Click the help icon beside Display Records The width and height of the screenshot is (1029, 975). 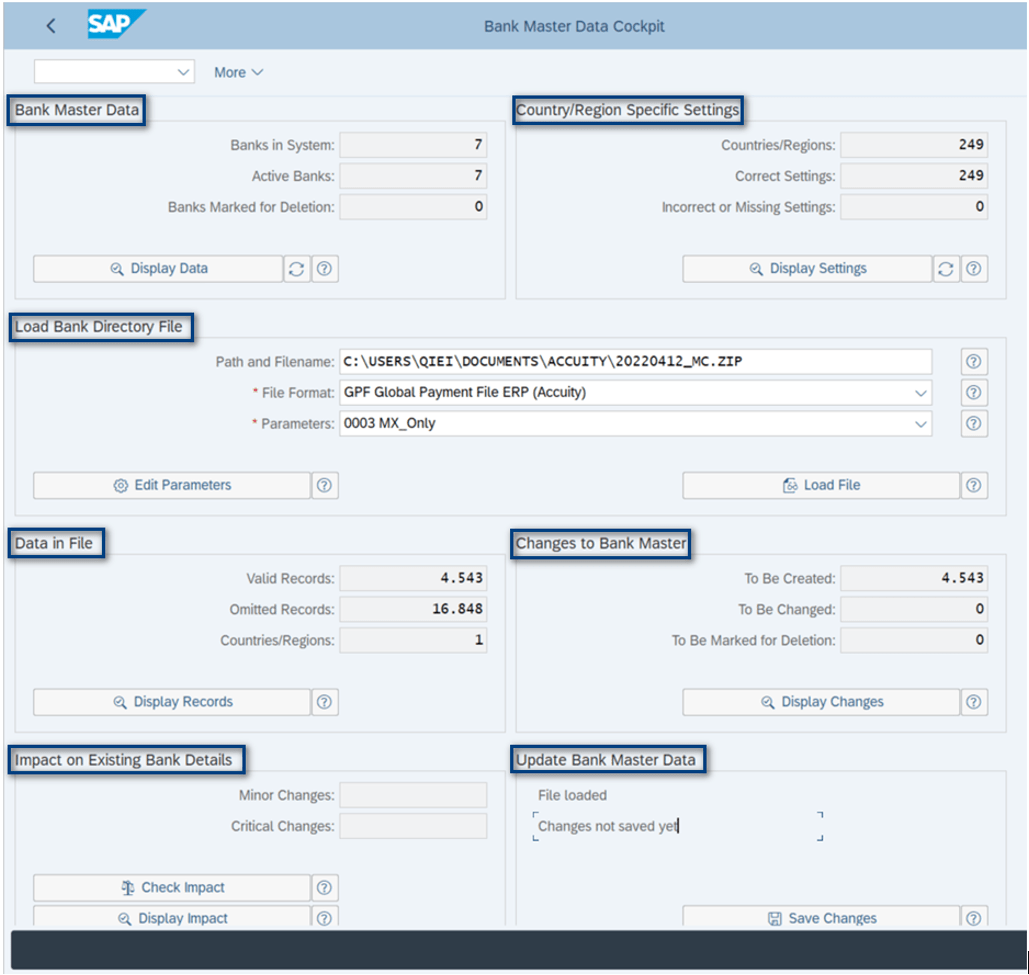click(x=324, y=702)
